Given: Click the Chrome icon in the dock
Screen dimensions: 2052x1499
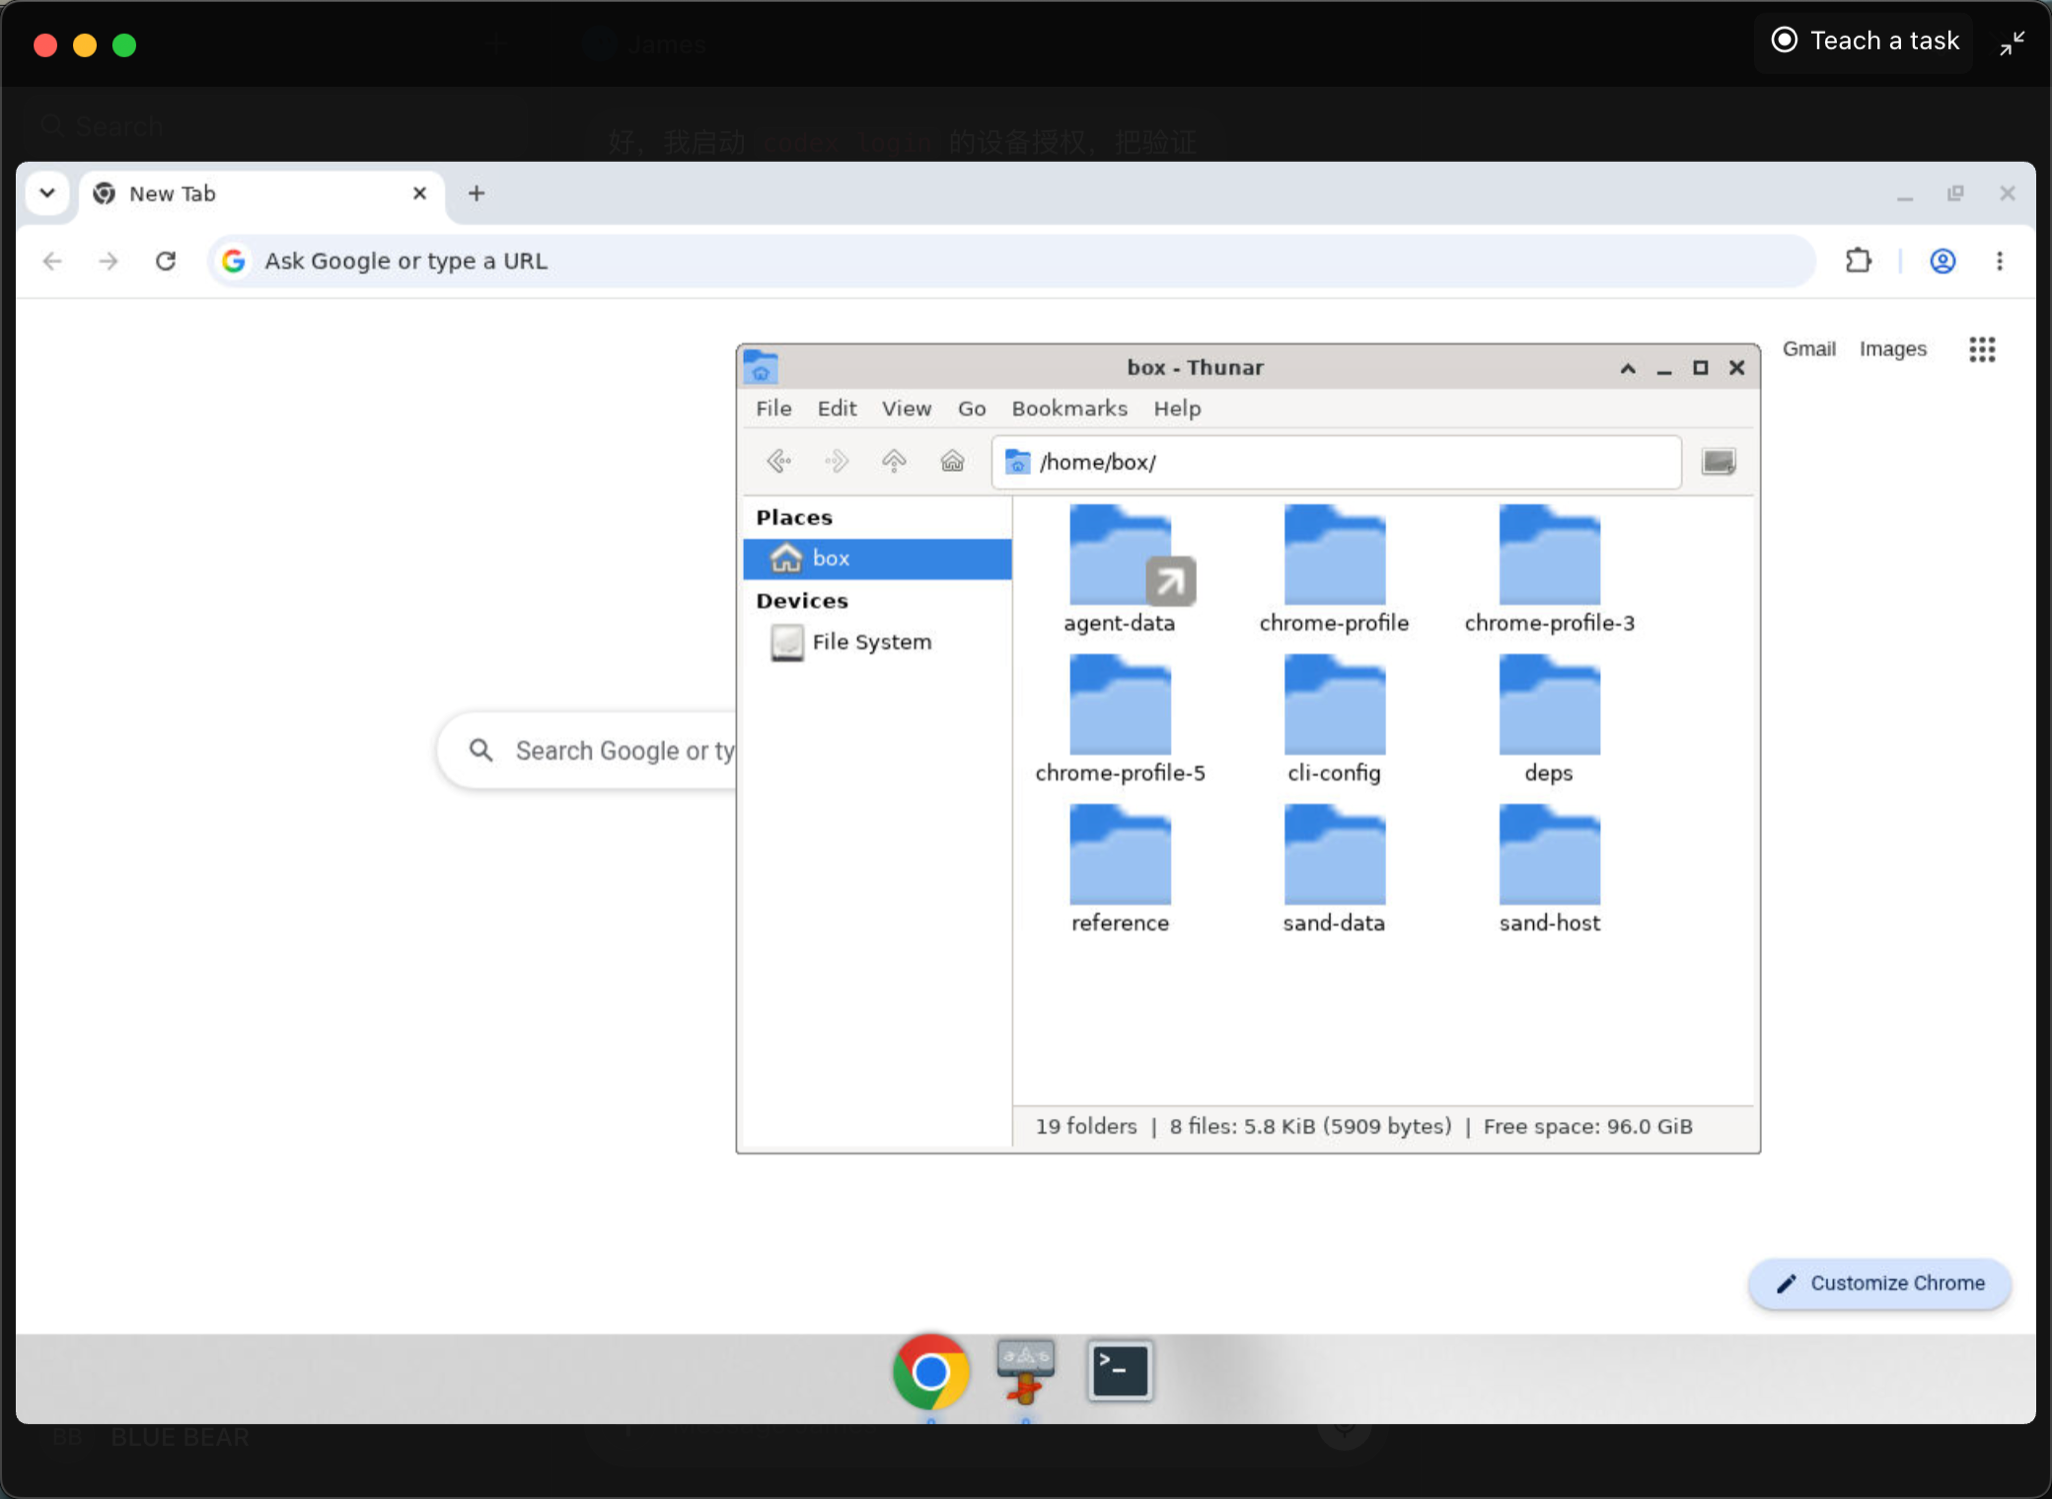Looking at the screenshot, I should coord(930,1371).
